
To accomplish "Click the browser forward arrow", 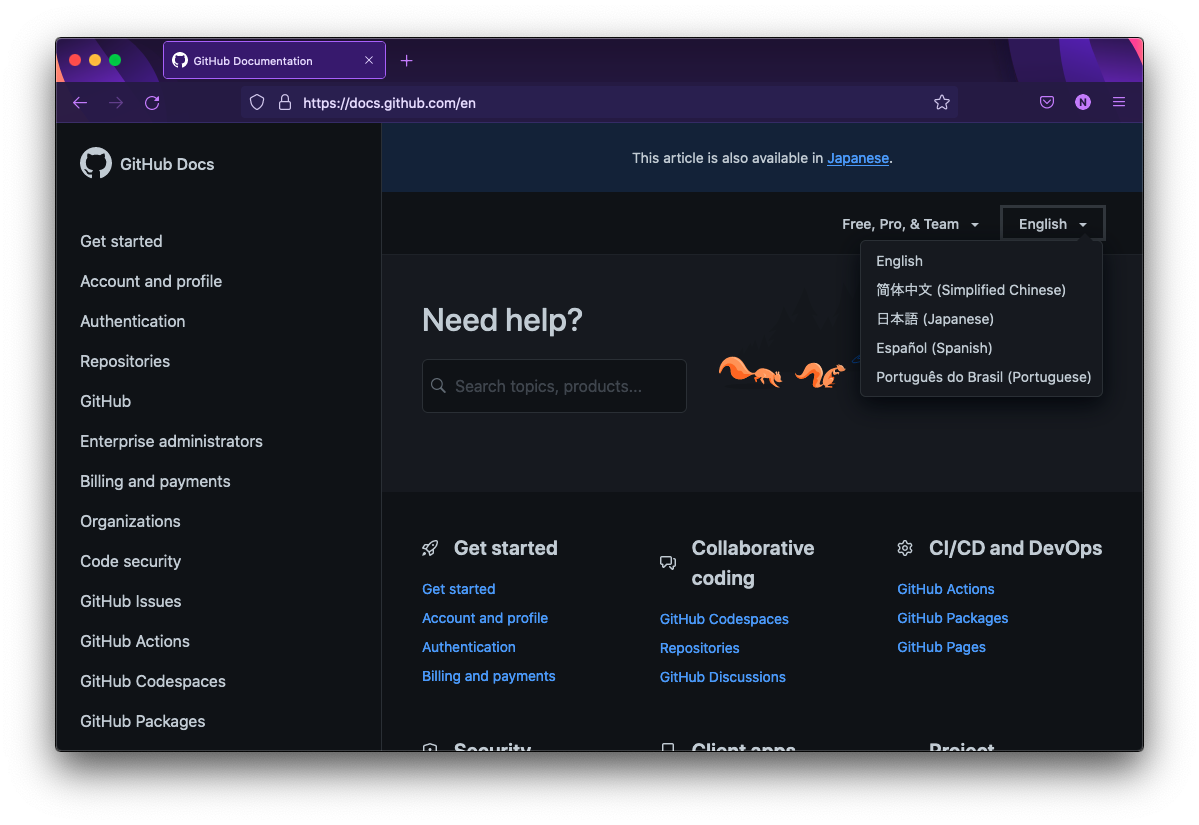I will (x=116, y=102).
